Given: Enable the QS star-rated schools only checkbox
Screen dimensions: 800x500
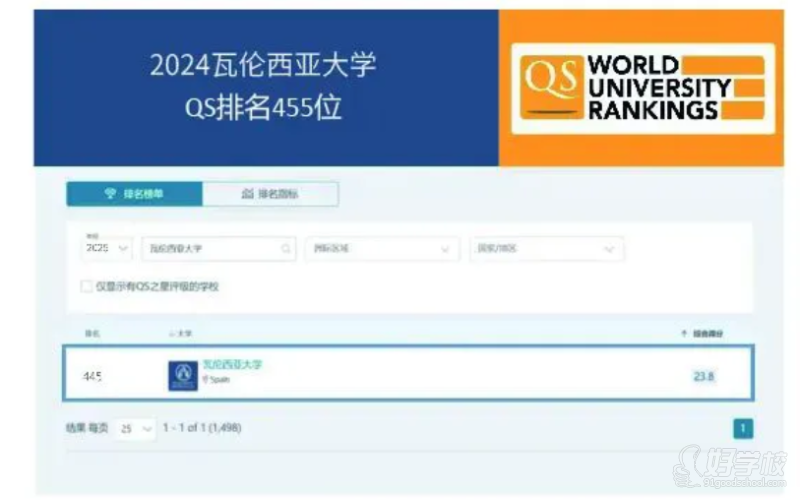Looking at the screenshot, I should click(87, 287).
